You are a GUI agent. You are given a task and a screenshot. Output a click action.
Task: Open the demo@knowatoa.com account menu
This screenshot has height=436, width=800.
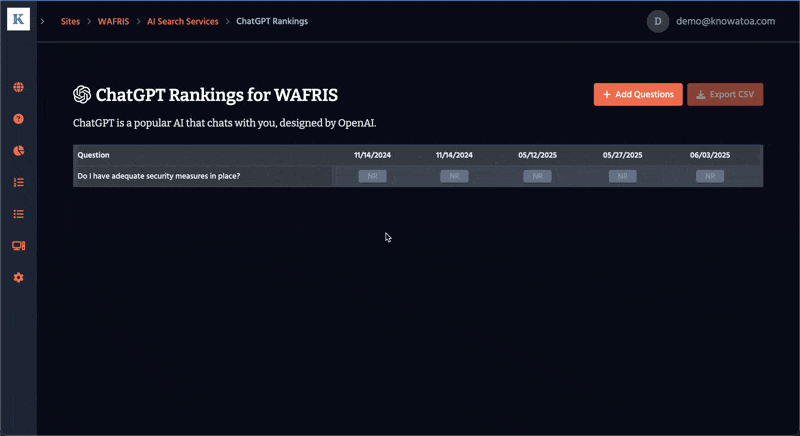(x=726, y=21)
